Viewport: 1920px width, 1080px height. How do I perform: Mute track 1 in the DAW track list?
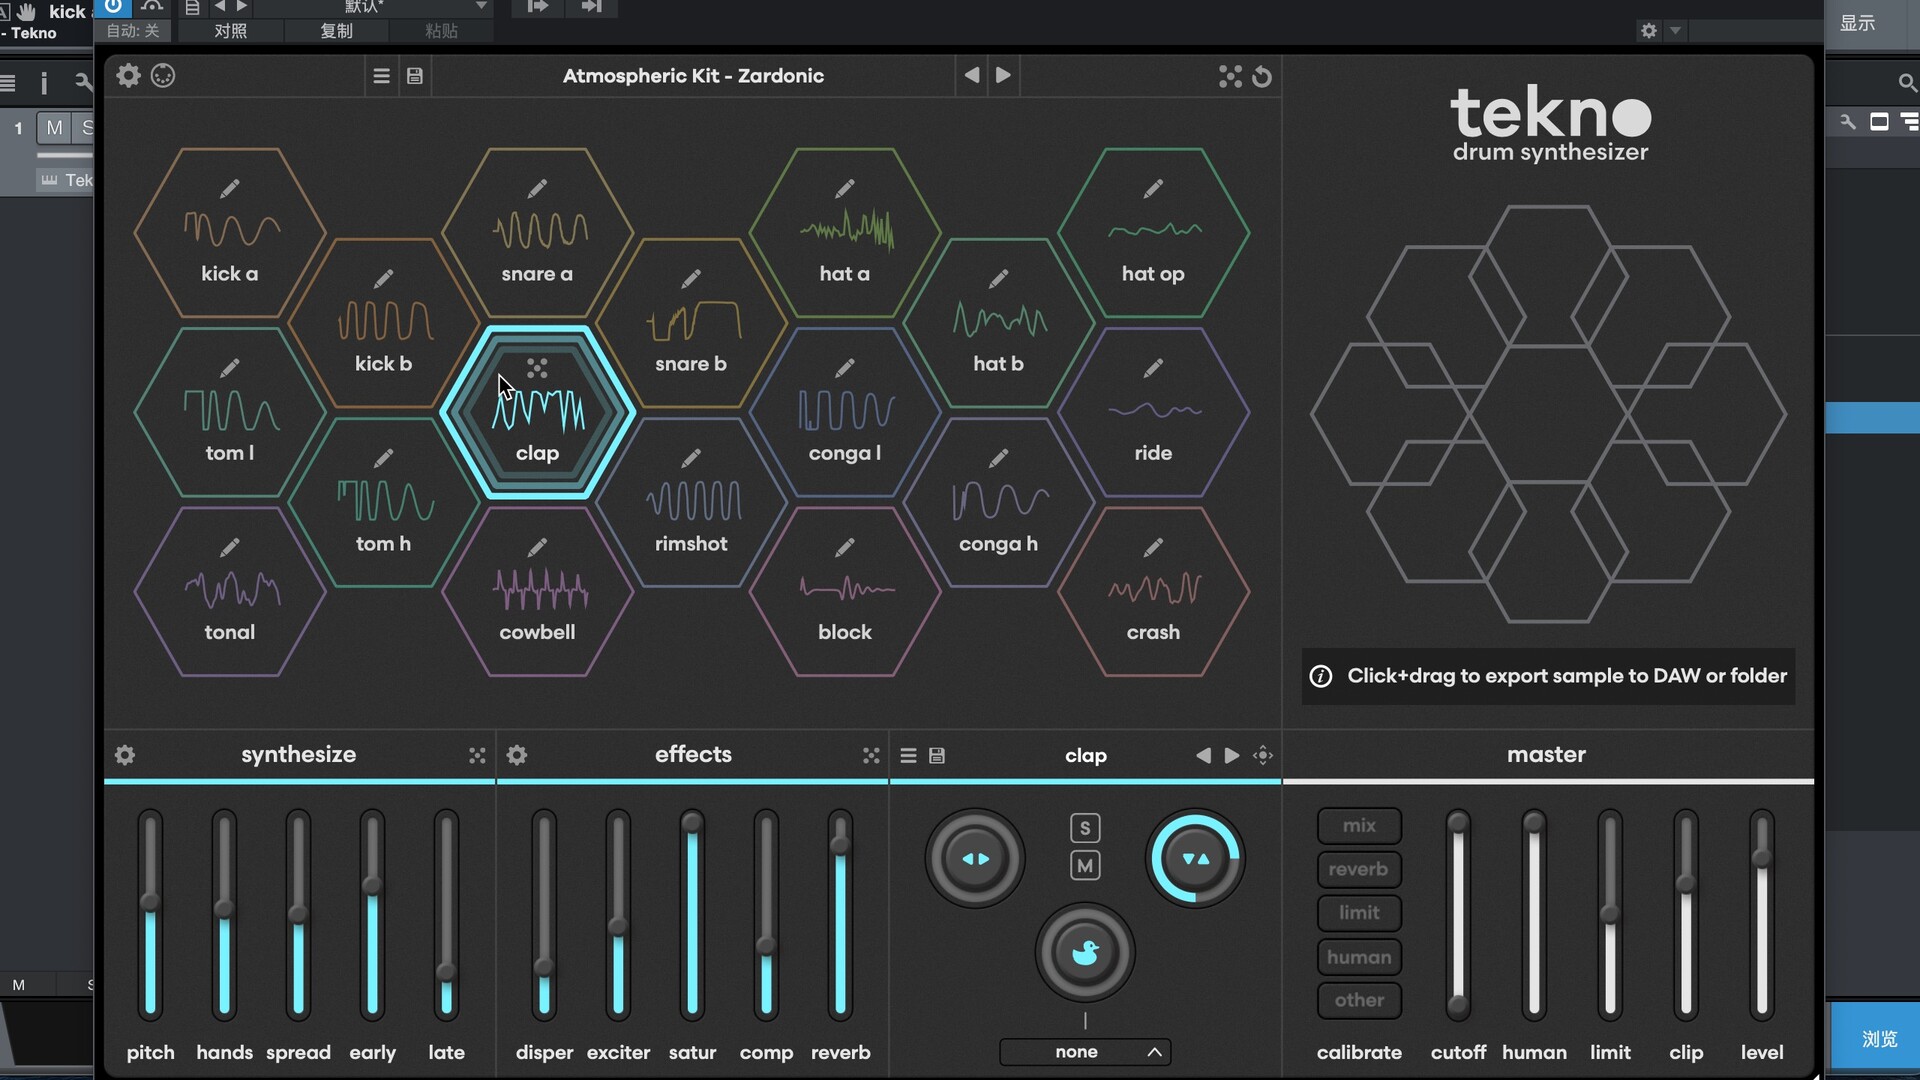point(54,127)
